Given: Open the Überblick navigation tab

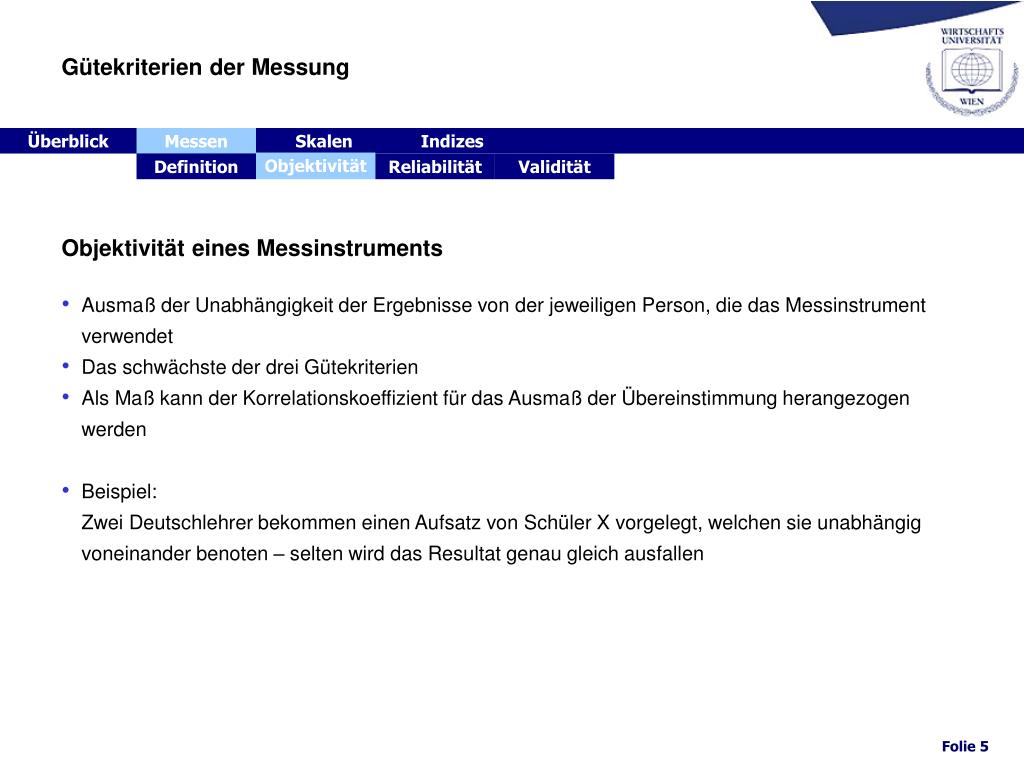Looking at the screenshot, I should click(x=68, y=141).
